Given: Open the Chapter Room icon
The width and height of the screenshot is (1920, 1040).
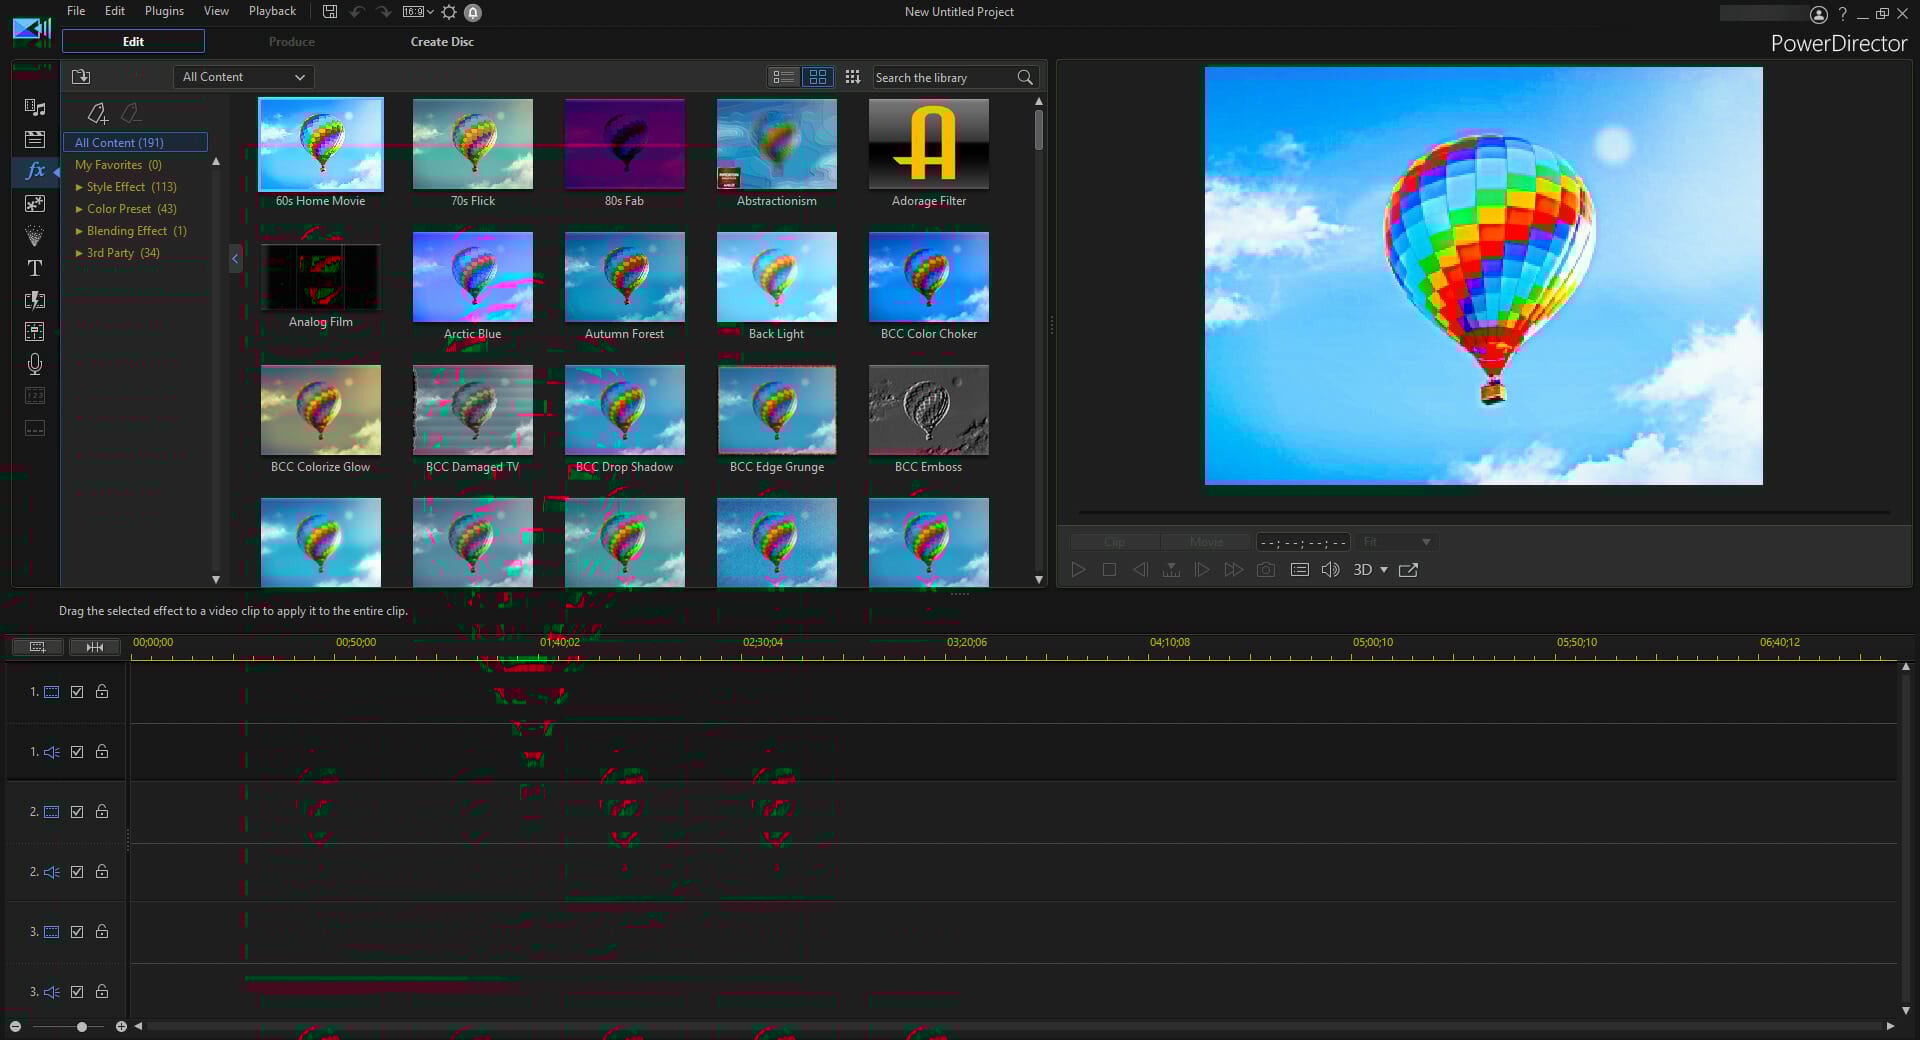Looking at the screenshot, I should tap(35, 396).
